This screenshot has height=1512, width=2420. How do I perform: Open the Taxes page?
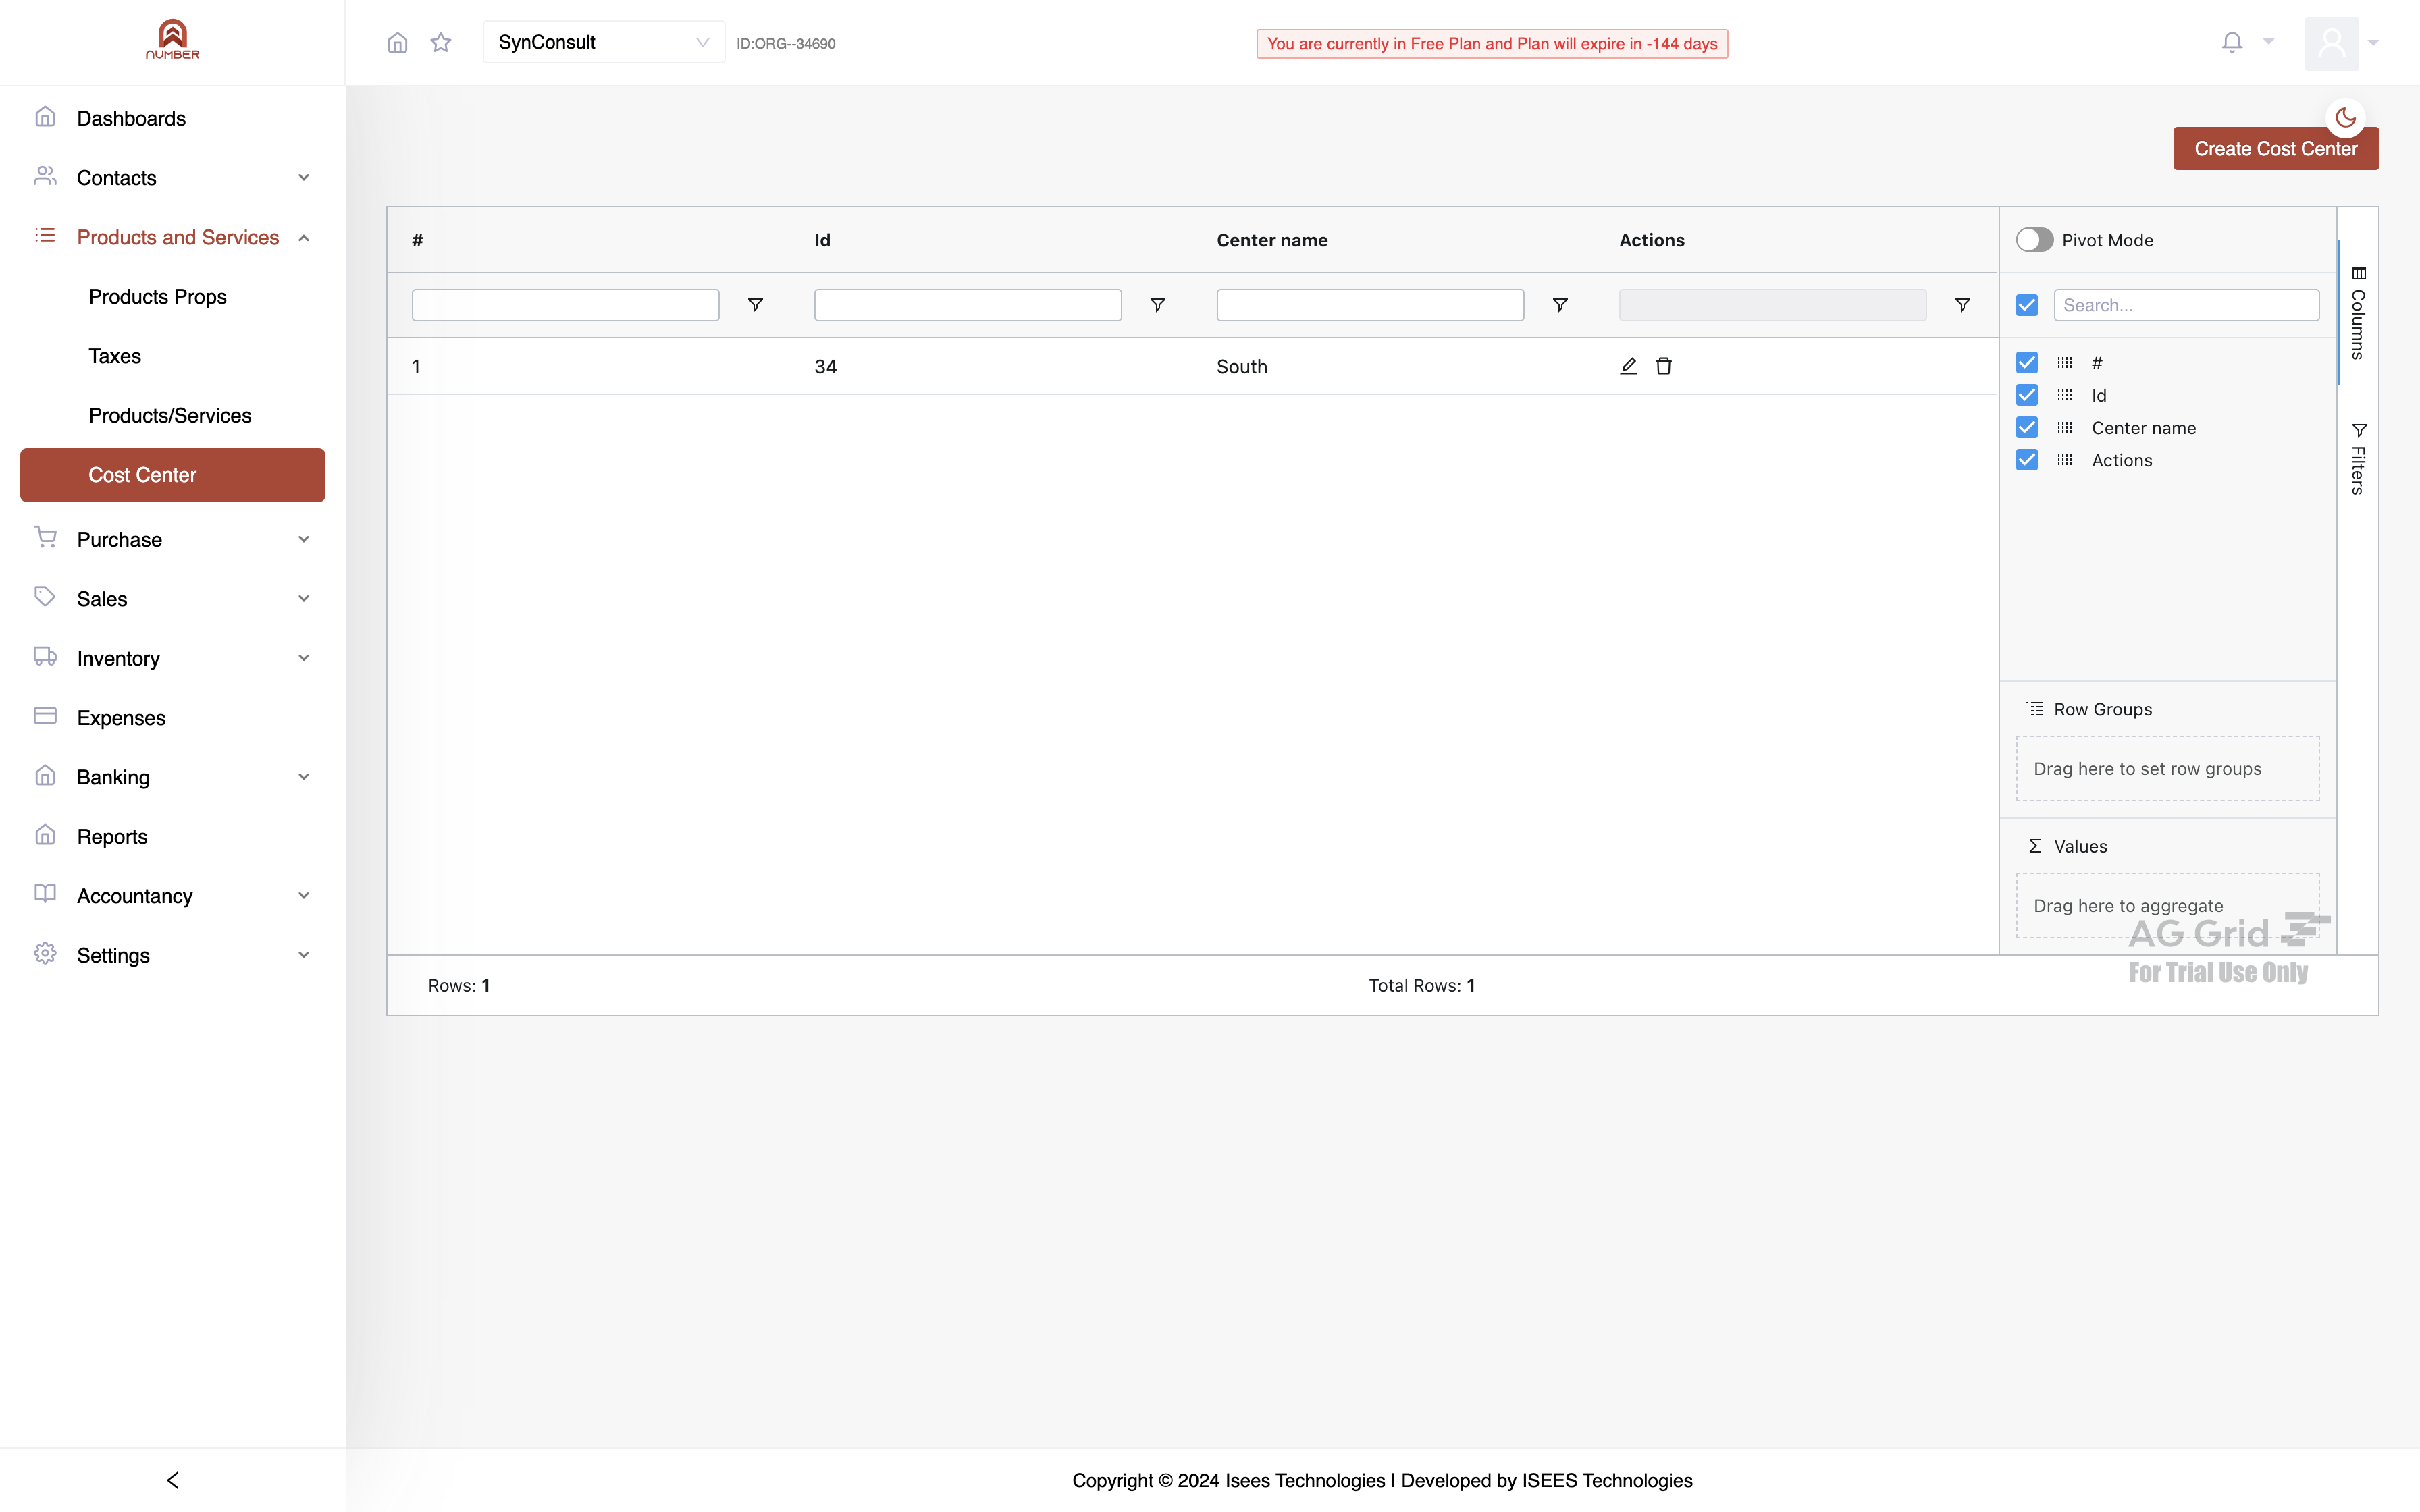(x=114, y=356)
